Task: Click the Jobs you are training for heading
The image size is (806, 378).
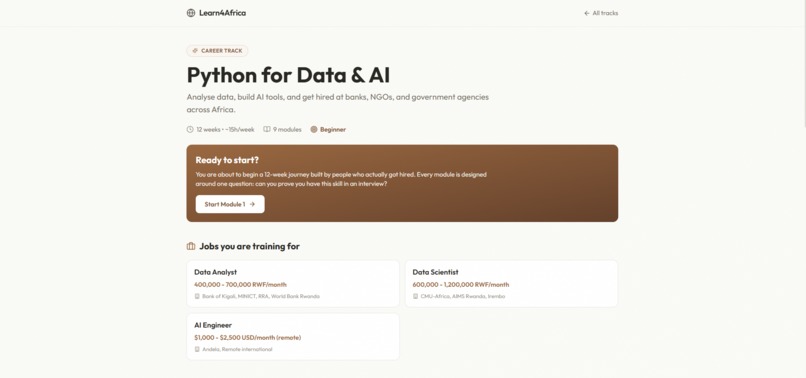Action: click(249, 246)
